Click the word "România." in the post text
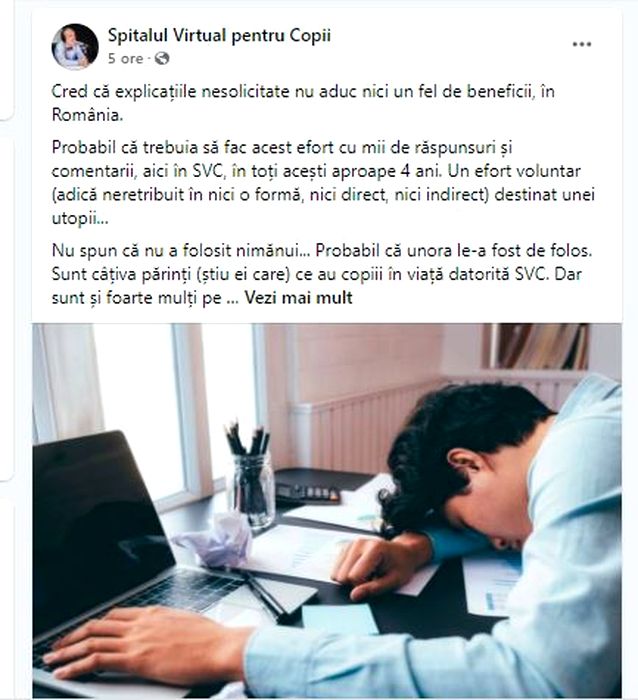 click(88, 115)
